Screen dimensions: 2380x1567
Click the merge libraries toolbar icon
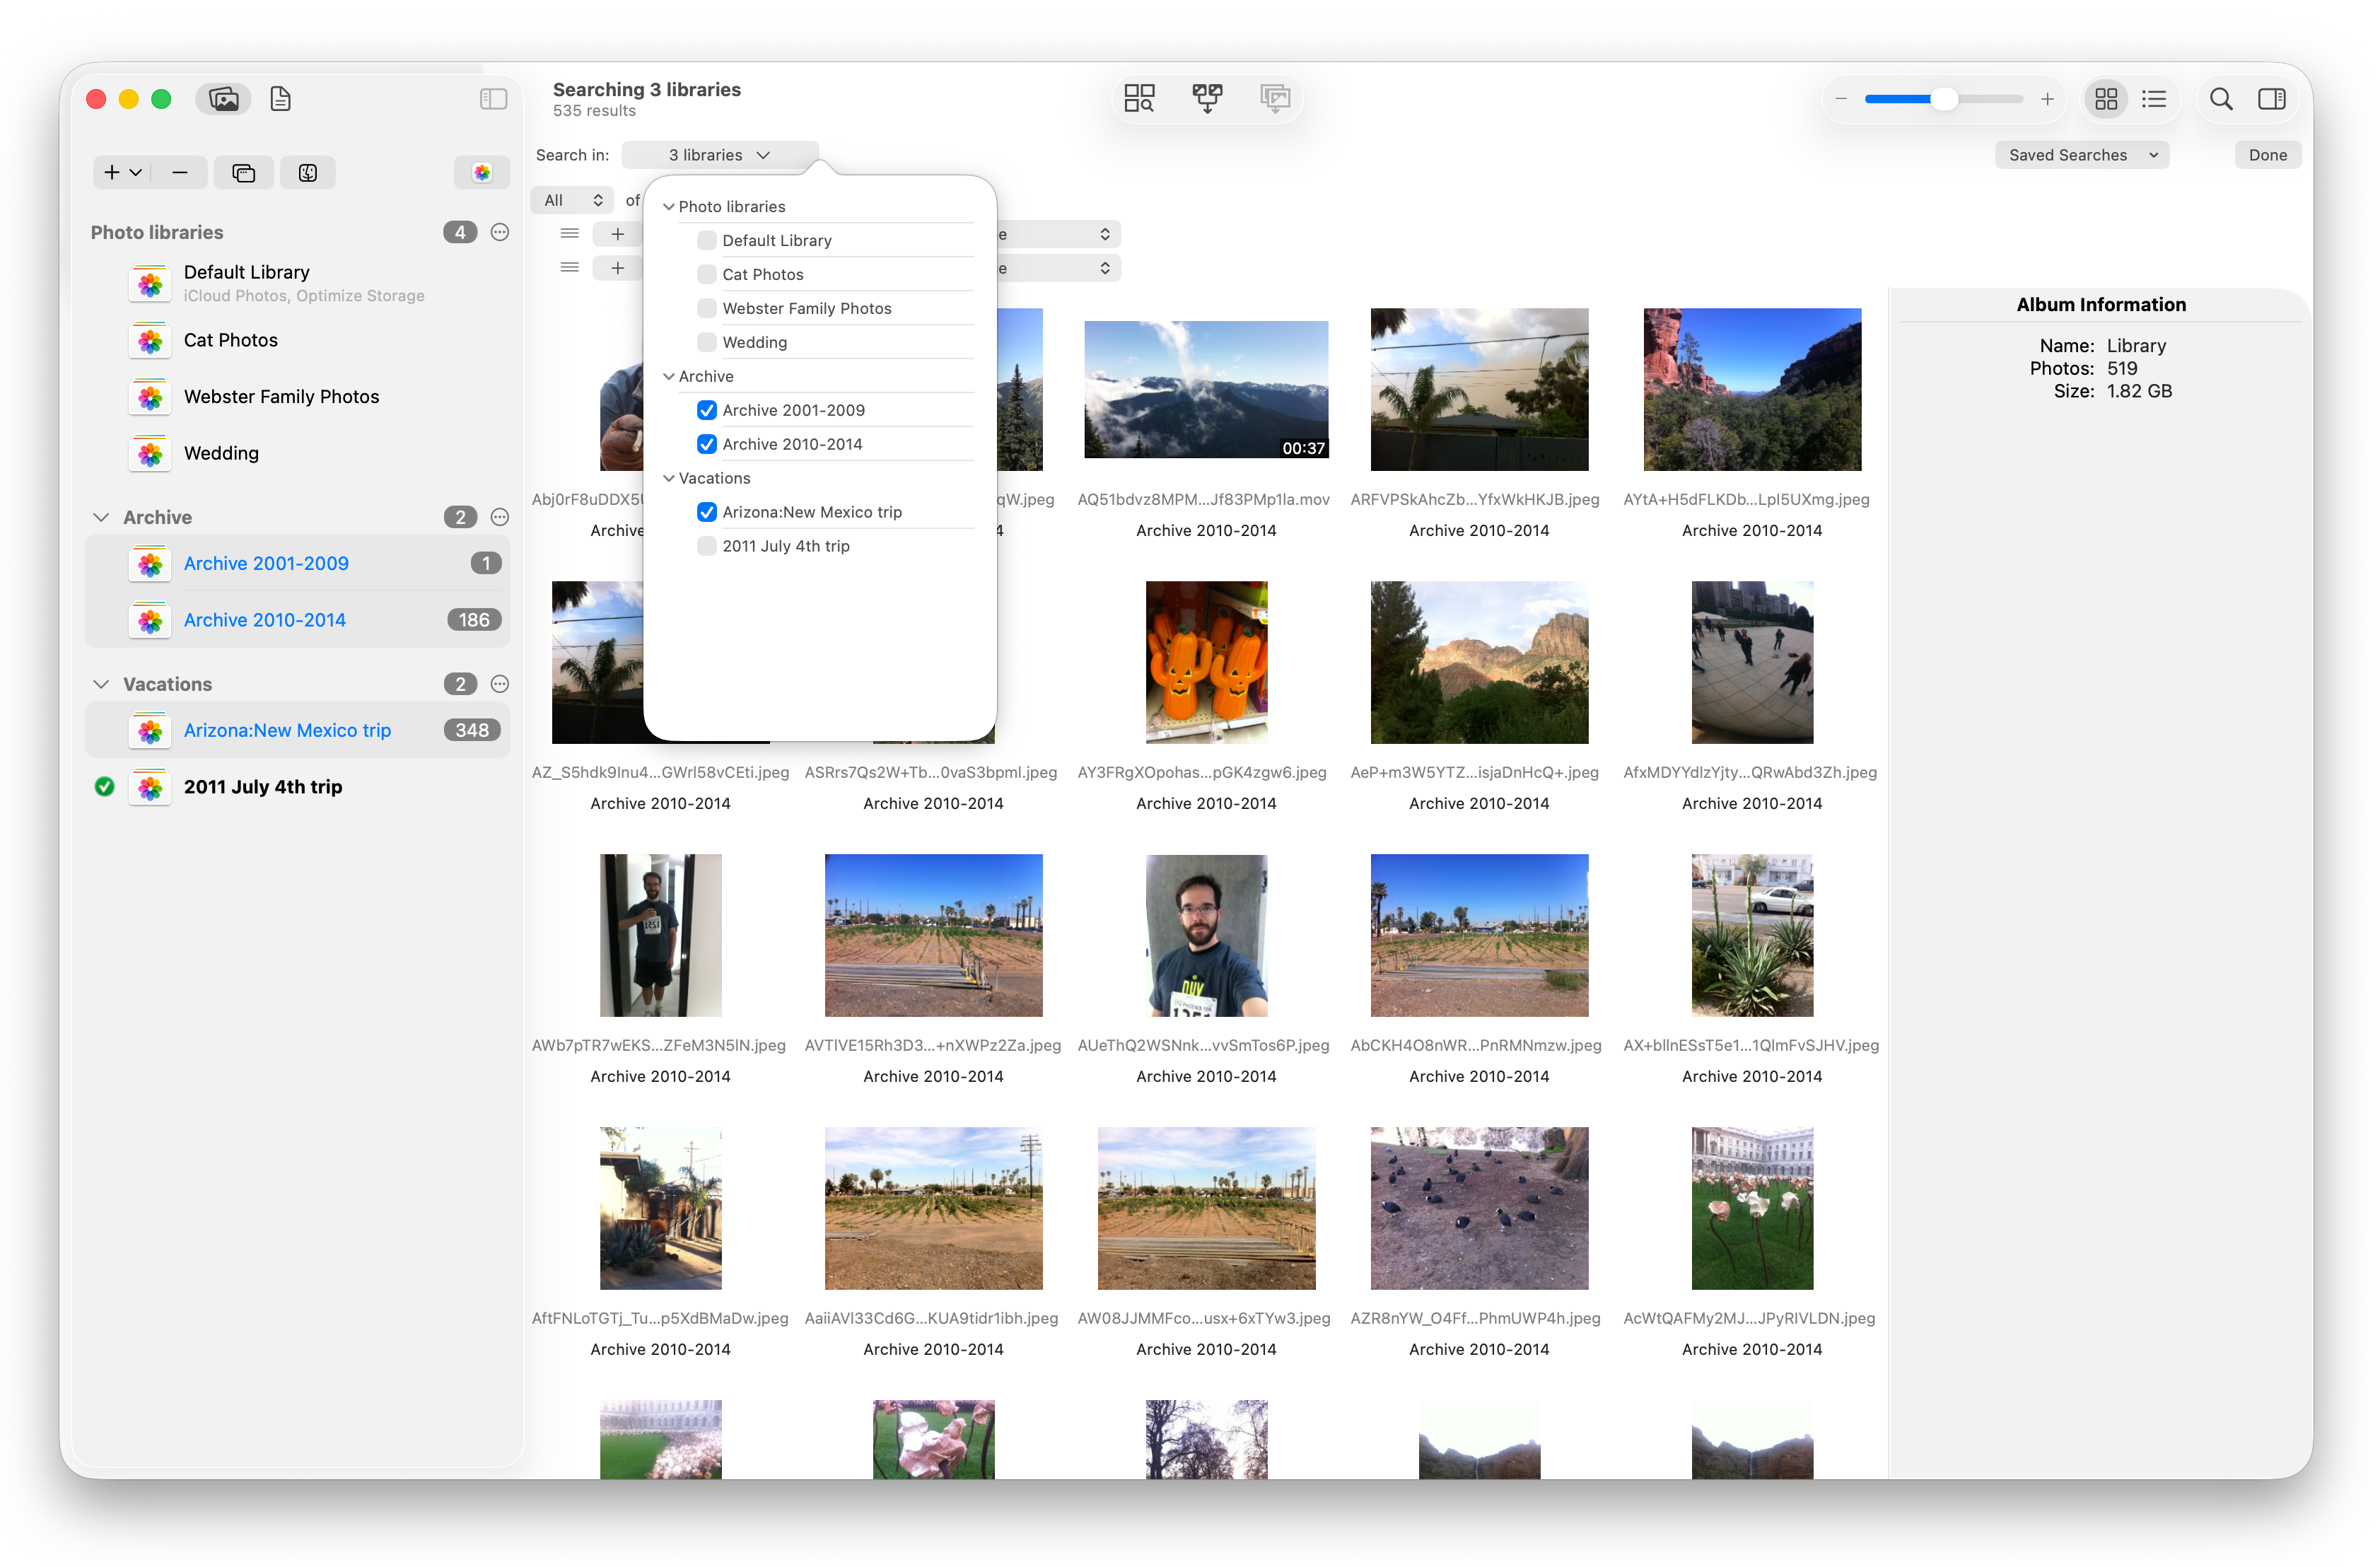pyautogui.click(x=1207, y=98)
